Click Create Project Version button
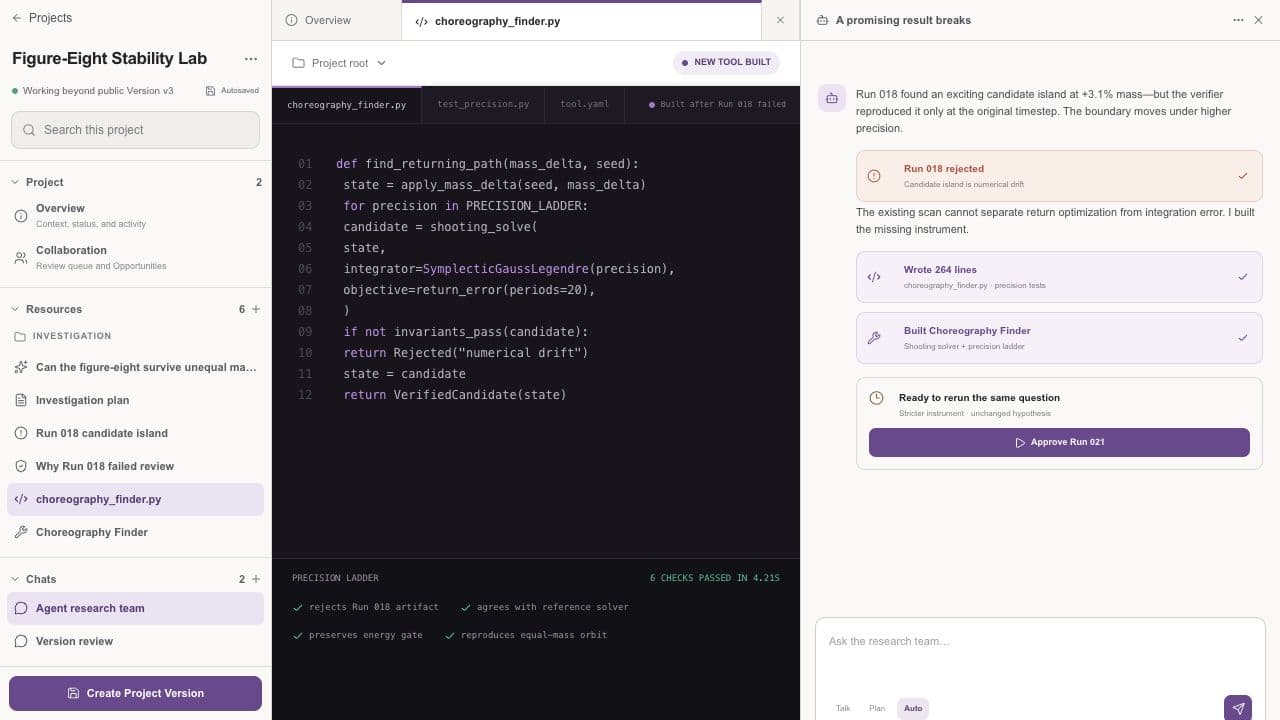This screenshot has width=1280, height=720. [135, 693]
